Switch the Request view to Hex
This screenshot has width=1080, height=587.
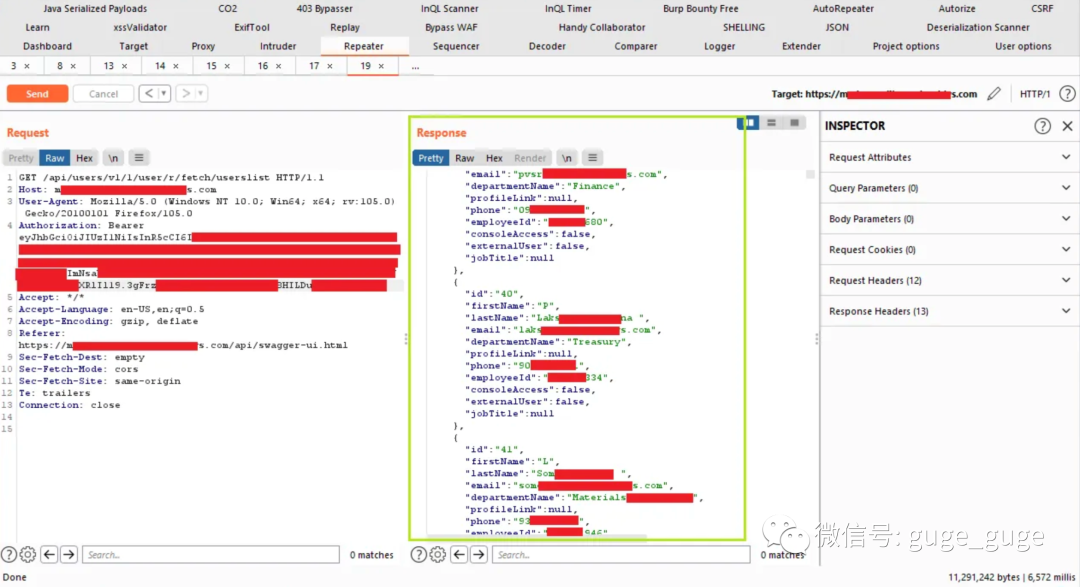pyautogui.click(x=84, y=158)
